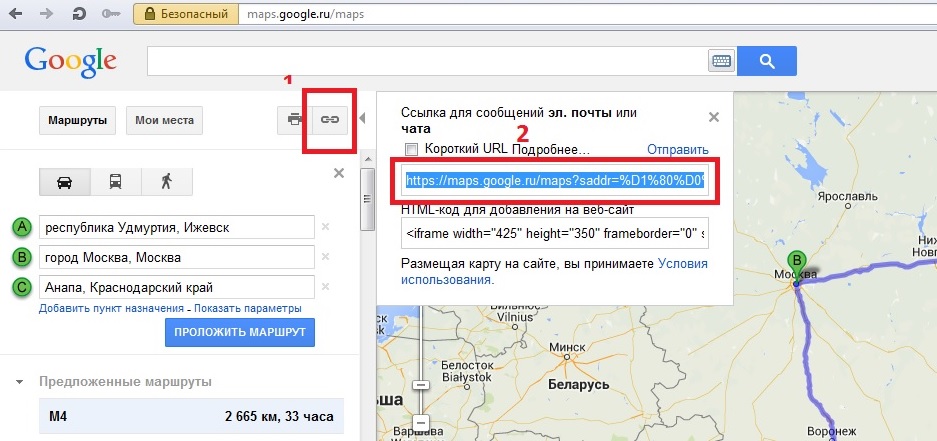Click lower minus zoom button on map
This screenshot has height=441, width=937.
[x=421, y=422]
